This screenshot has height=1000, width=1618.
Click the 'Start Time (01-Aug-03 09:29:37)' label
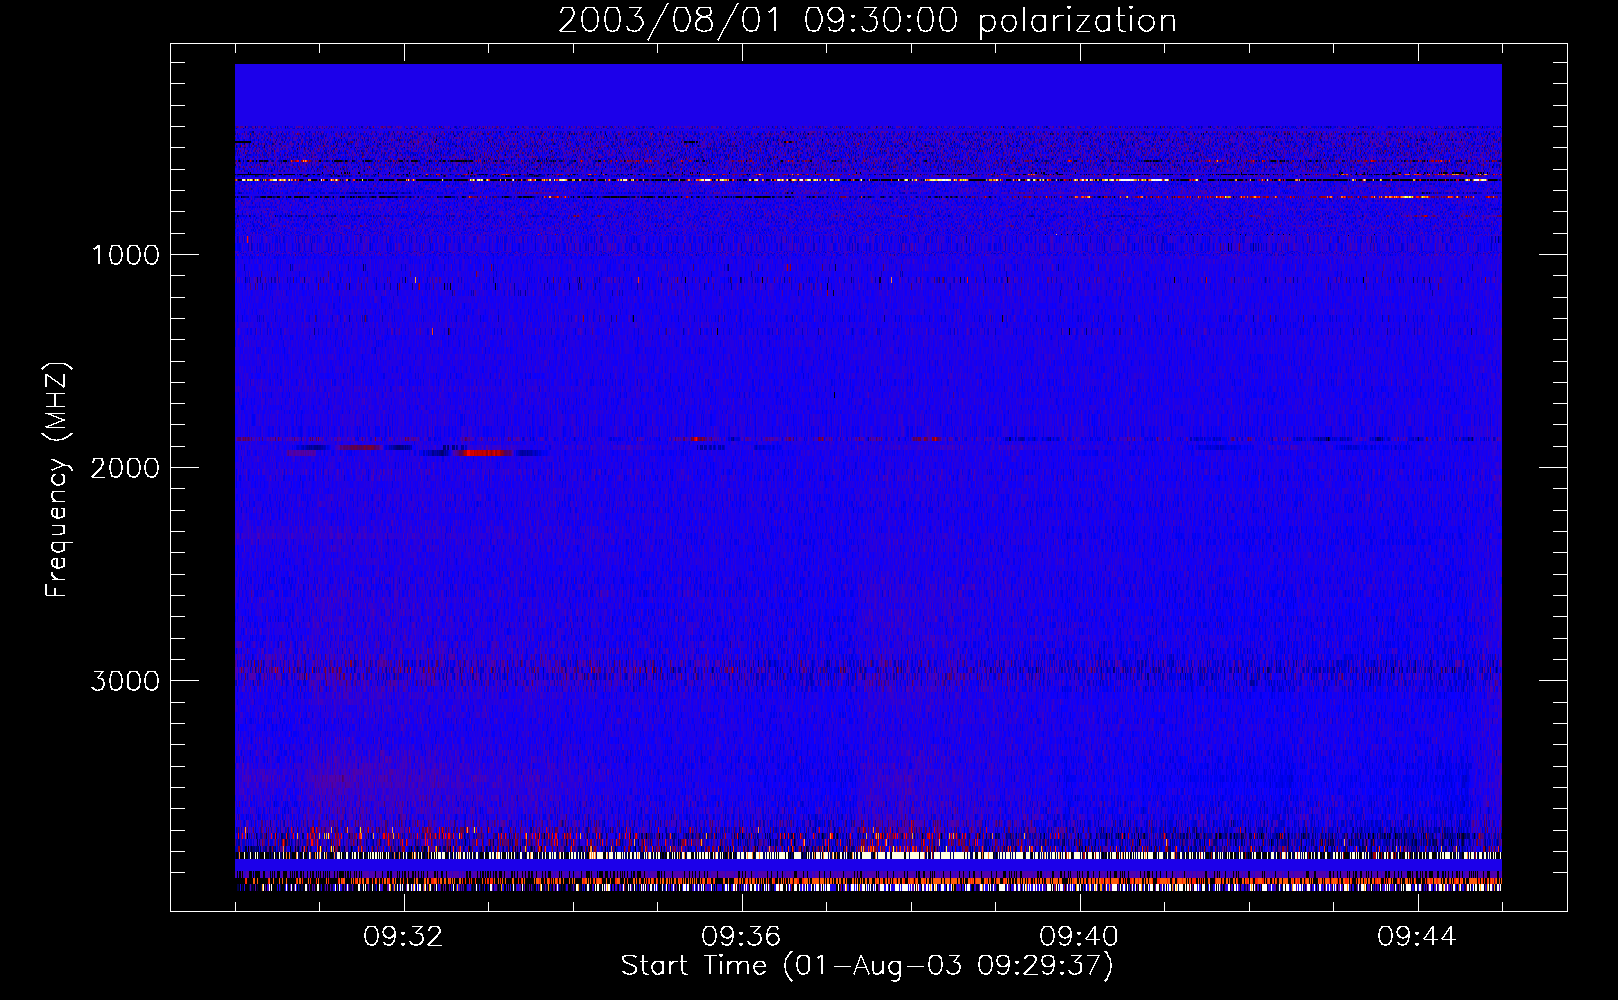click(867, 966)
